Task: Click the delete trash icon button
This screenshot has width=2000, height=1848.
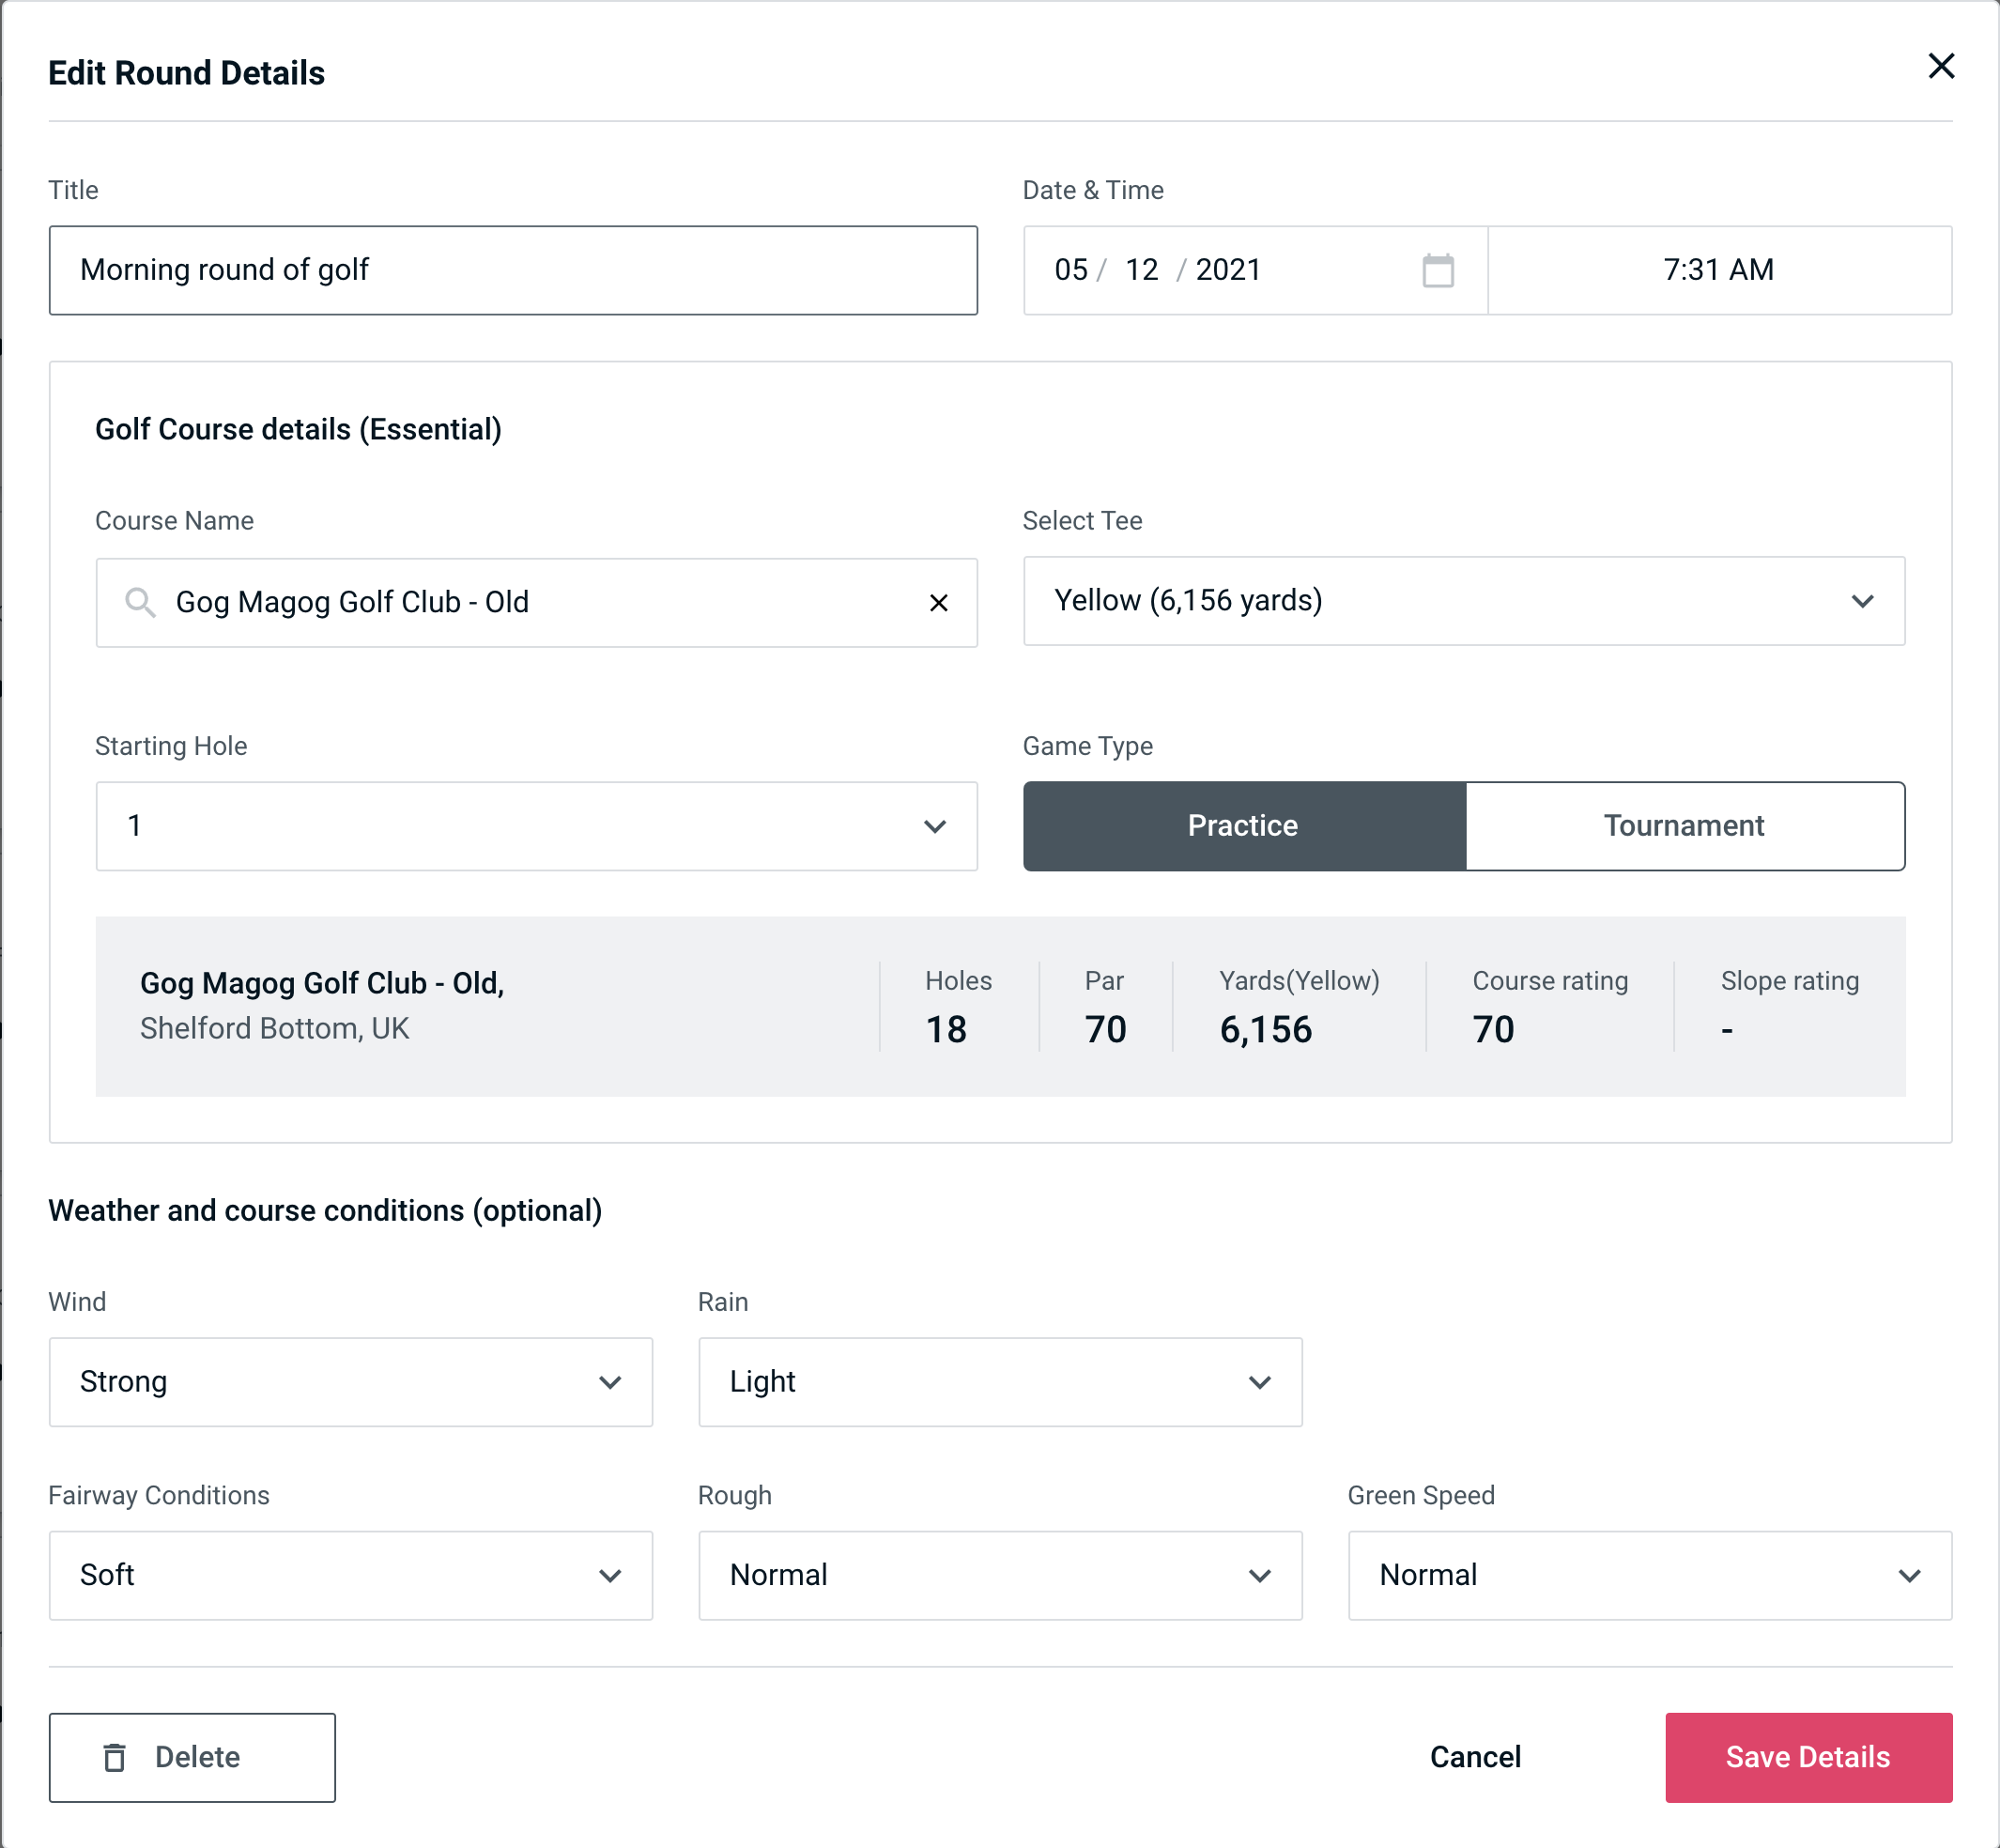Action: (x=118, y=1758)
